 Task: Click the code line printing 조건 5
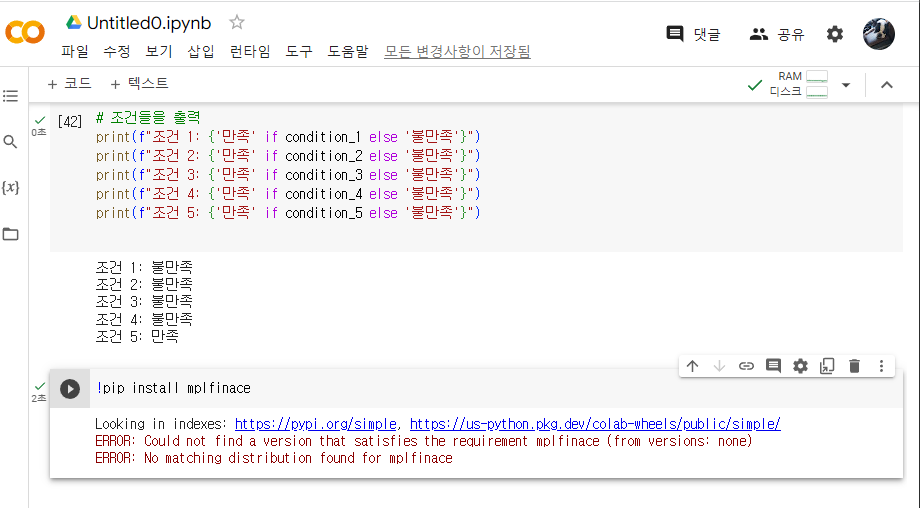pos(288,213)
